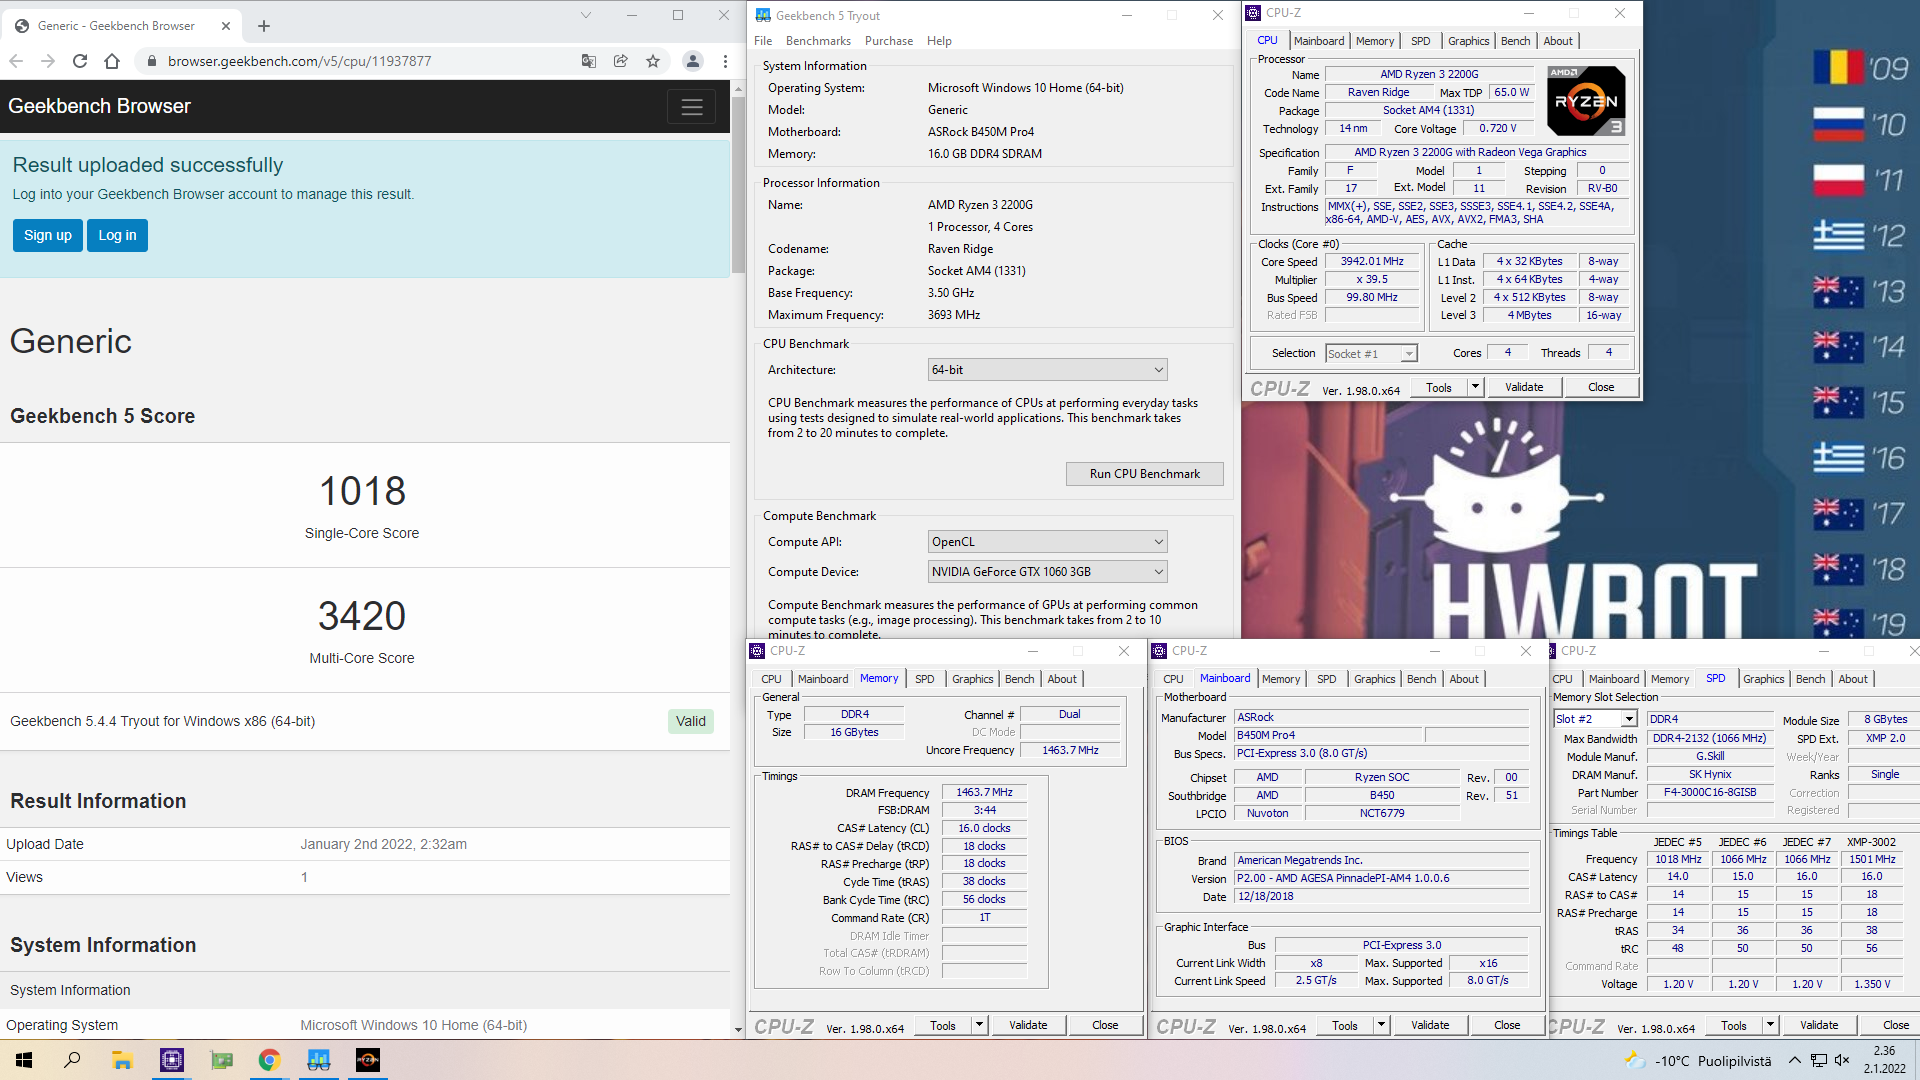Open Geekbench taskbar icon
This screenshot has width=1920, height=1080.
[319, 1060]
